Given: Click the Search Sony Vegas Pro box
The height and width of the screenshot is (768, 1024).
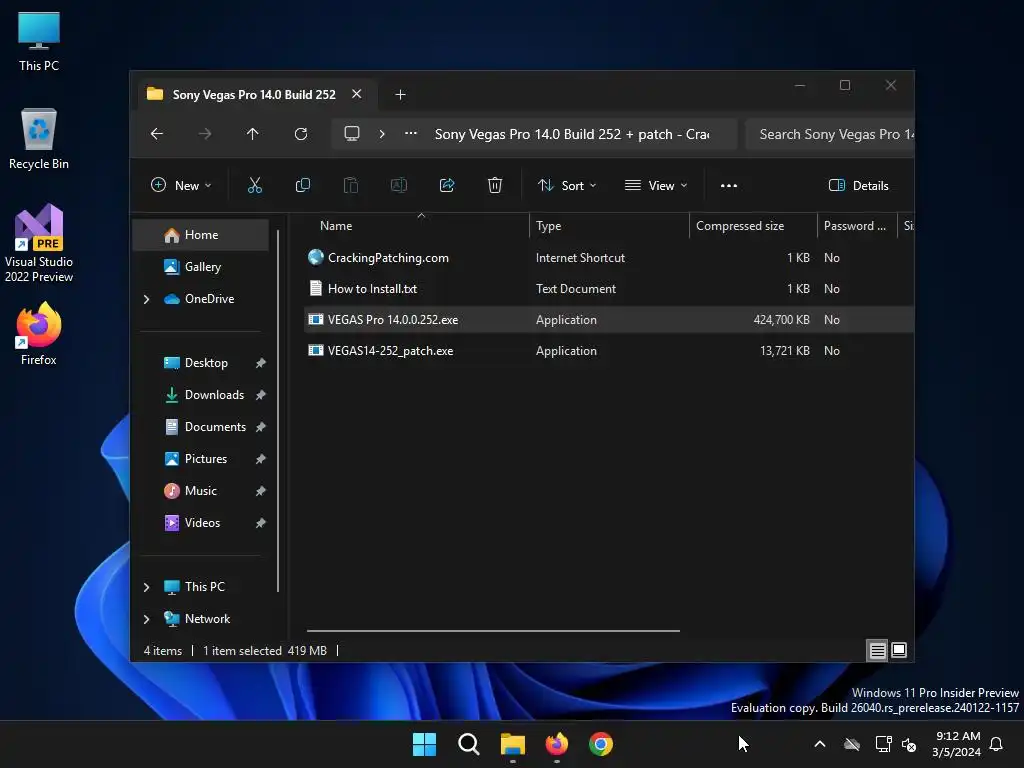Looking at the screenshot, I should 829,134.
